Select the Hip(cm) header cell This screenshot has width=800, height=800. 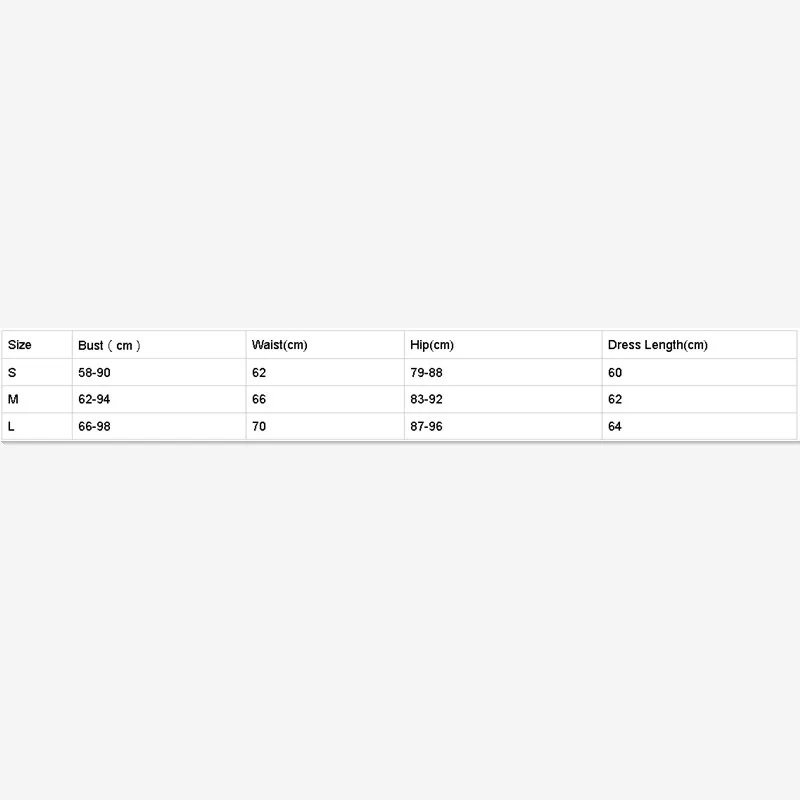click(503, 345)
